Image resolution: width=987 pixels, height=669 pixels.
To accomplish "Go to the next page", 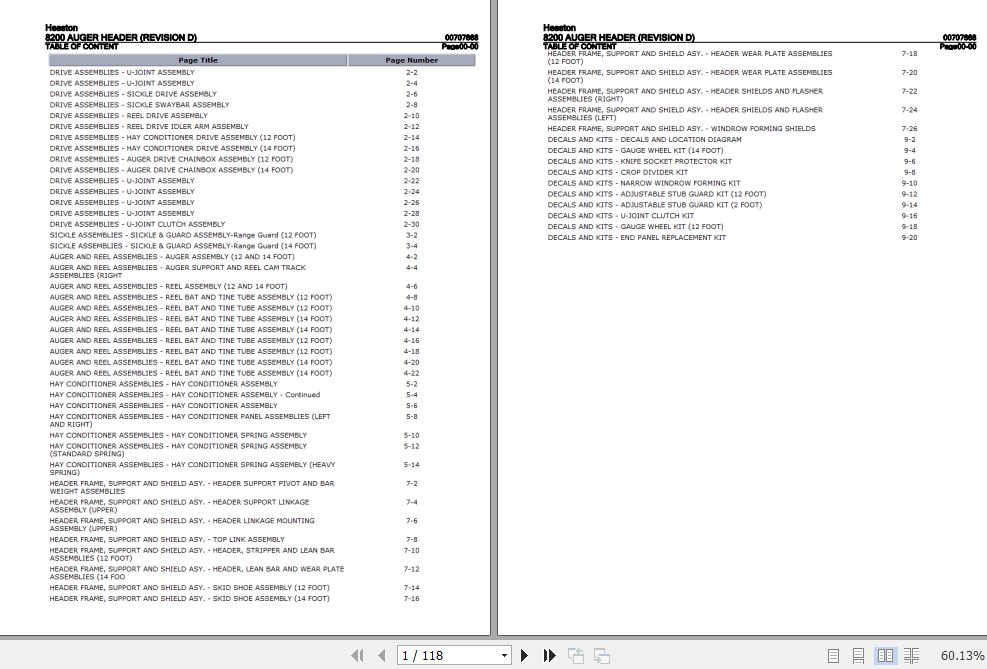I will [x=524, y=655].
